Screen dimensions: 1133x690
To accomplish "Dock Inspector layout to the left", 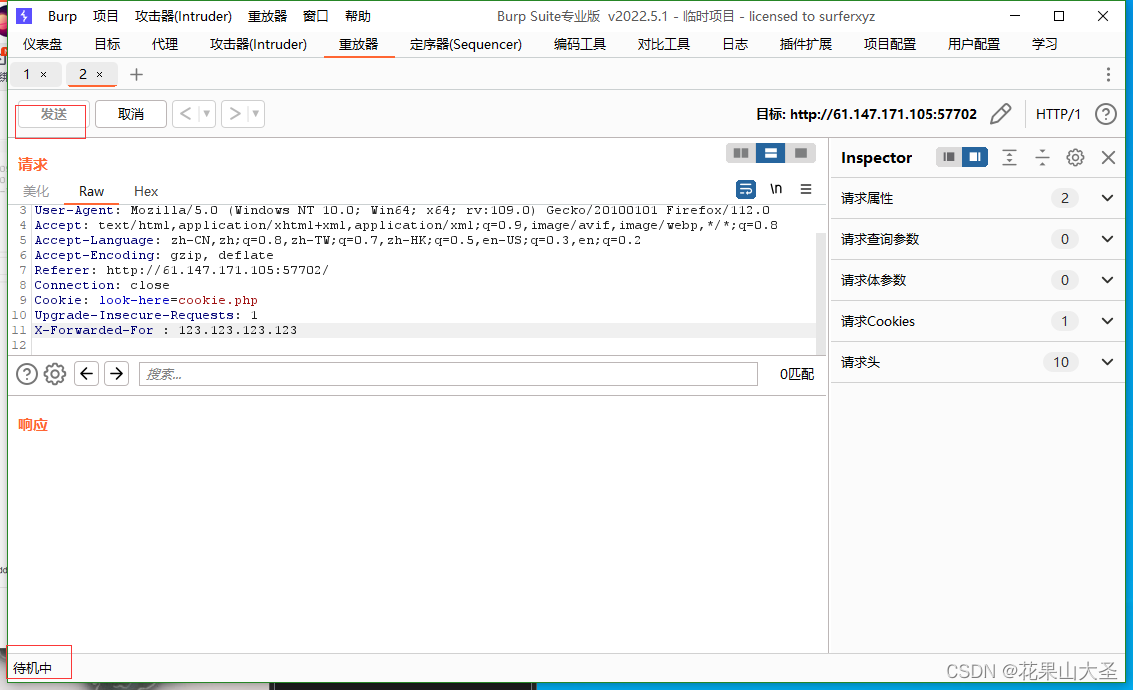I will point(949,157).
